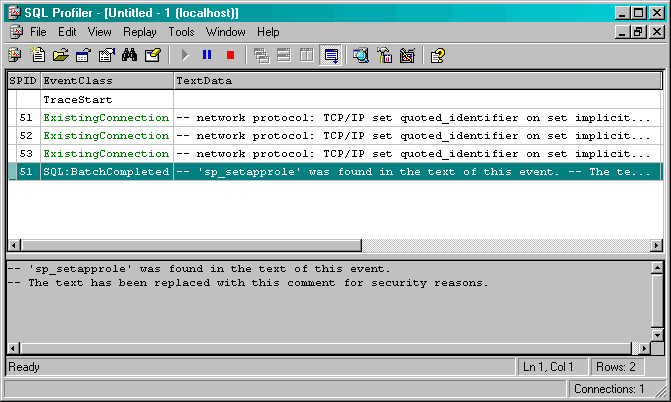This screenshot has height=402, width=671.
Task: Open Help via question mark icon
Action: (x=438, y=55)
